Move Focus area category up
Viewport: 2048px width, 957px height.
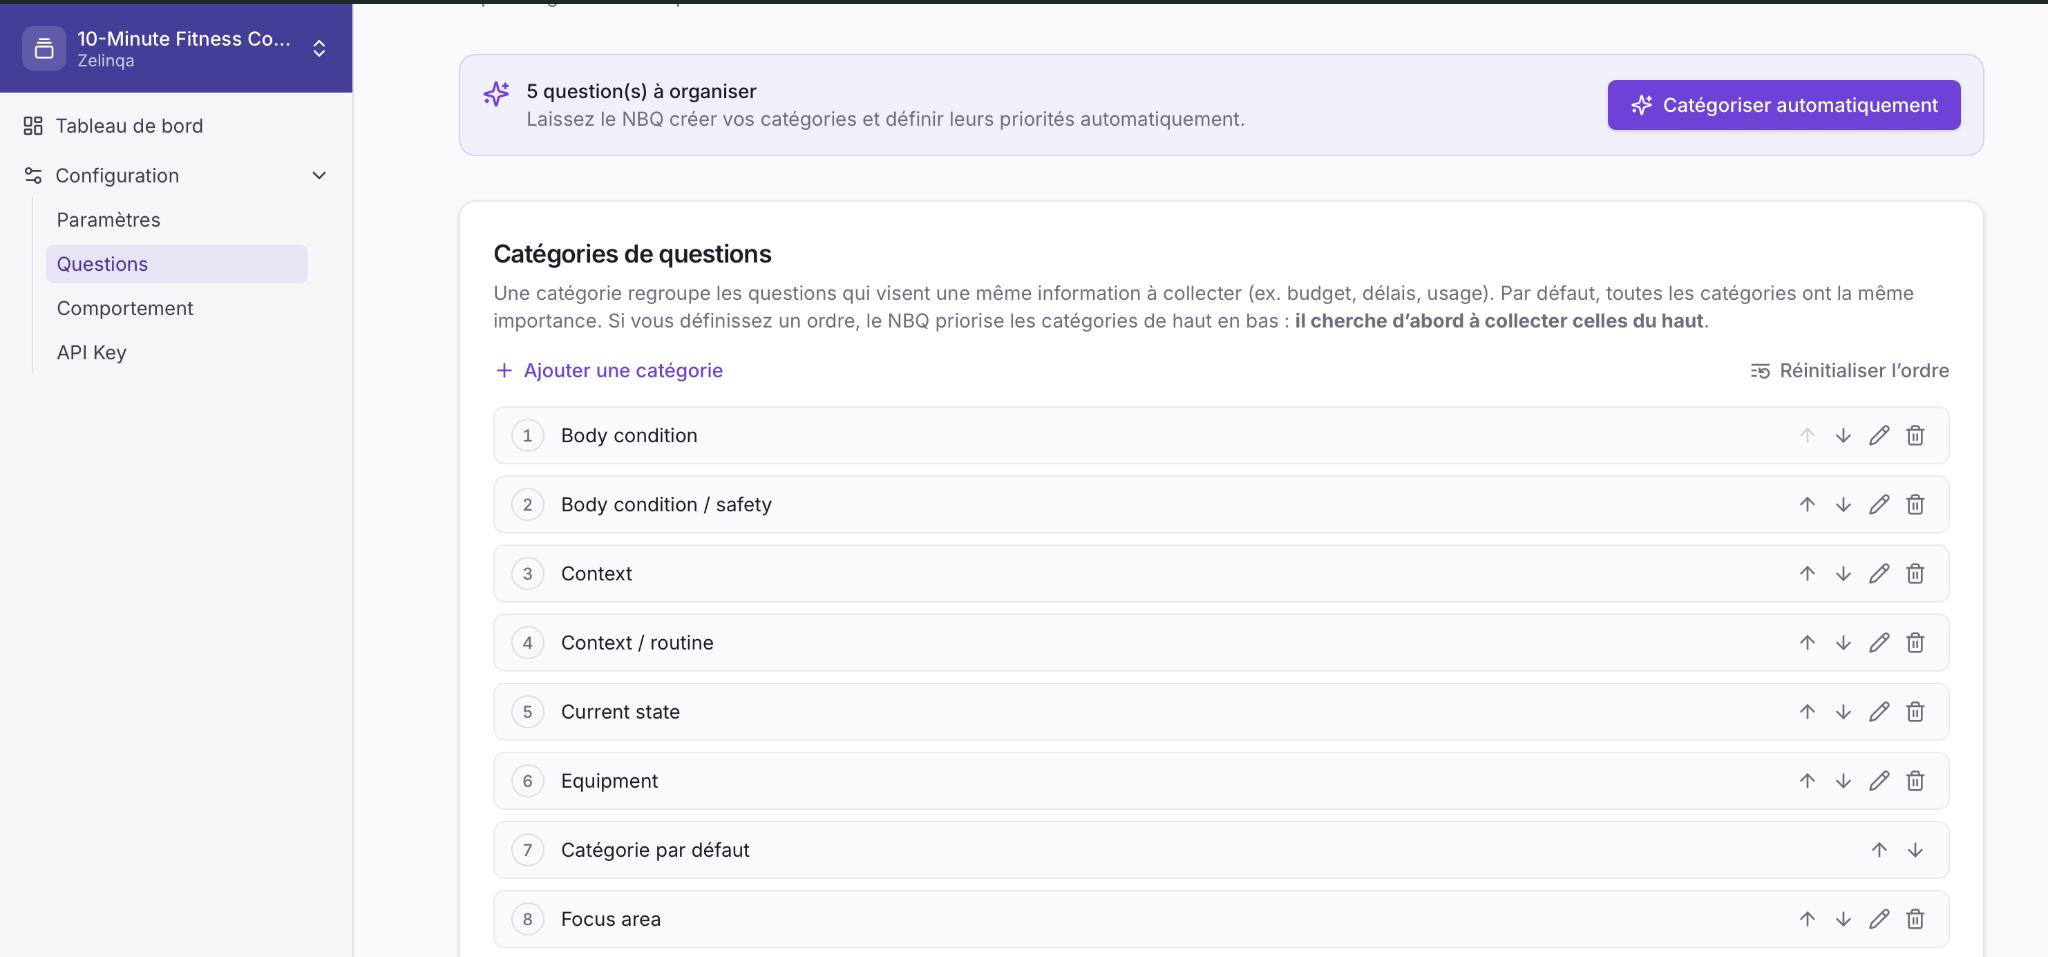click(1807, 918)
